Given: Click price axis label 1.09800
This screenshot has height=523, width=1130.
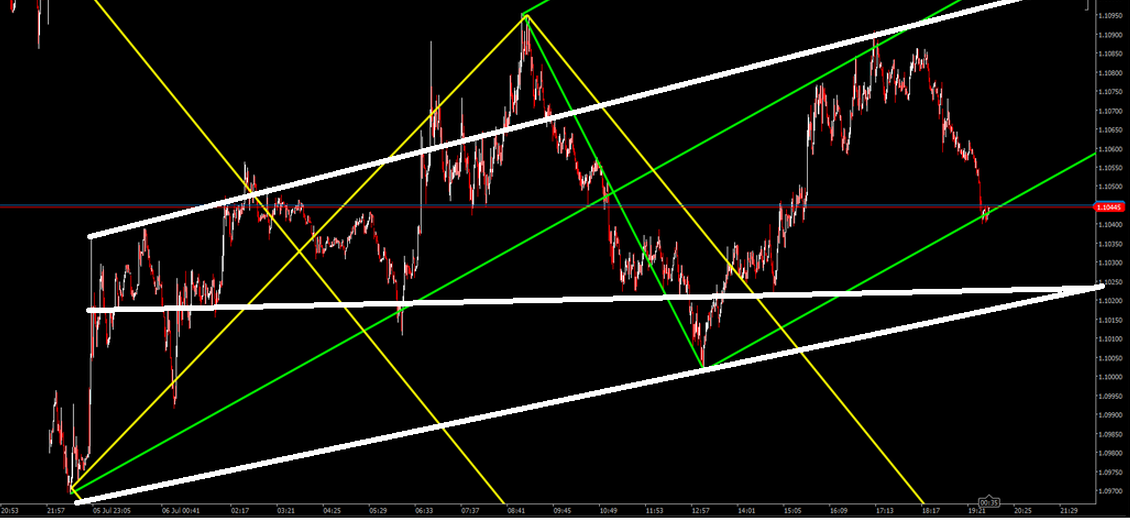Looking at the screenshot, I should click(1110, 453).
